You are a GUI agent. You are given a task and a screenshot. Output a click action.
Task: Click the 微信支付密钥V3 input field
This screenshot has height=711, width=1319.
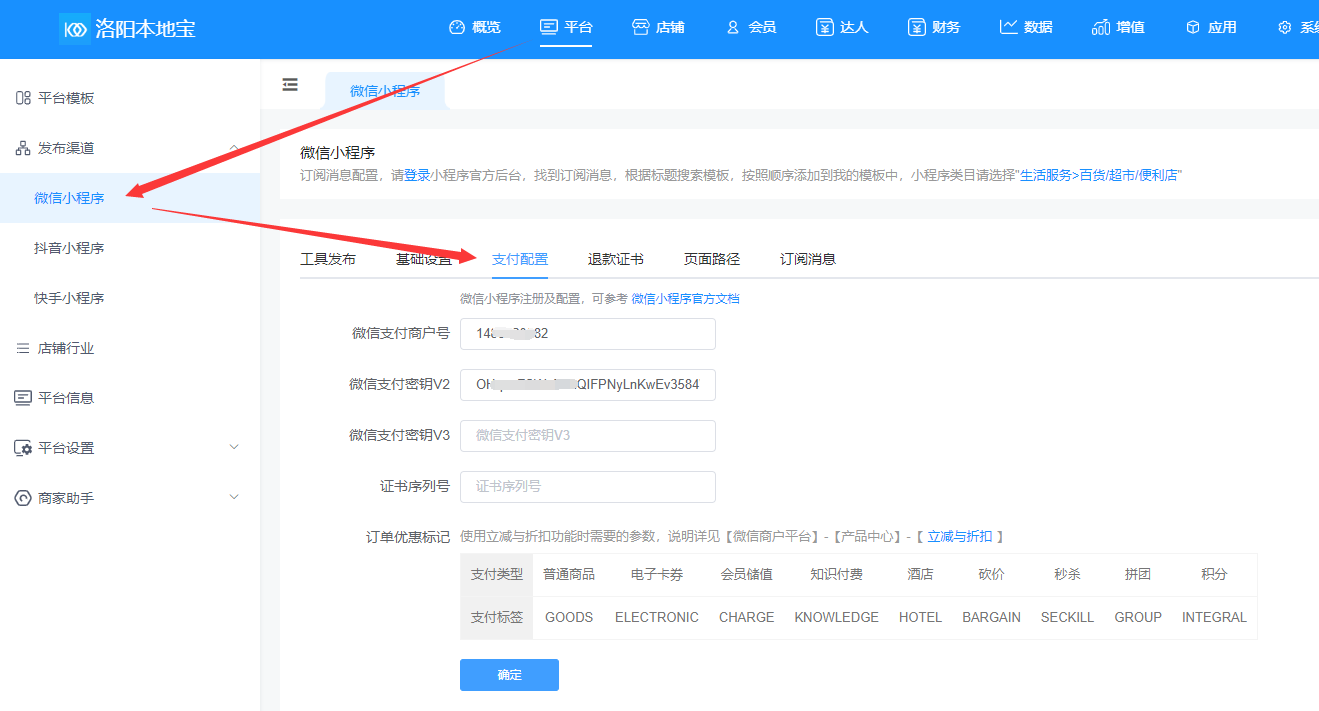pos(588,436)
